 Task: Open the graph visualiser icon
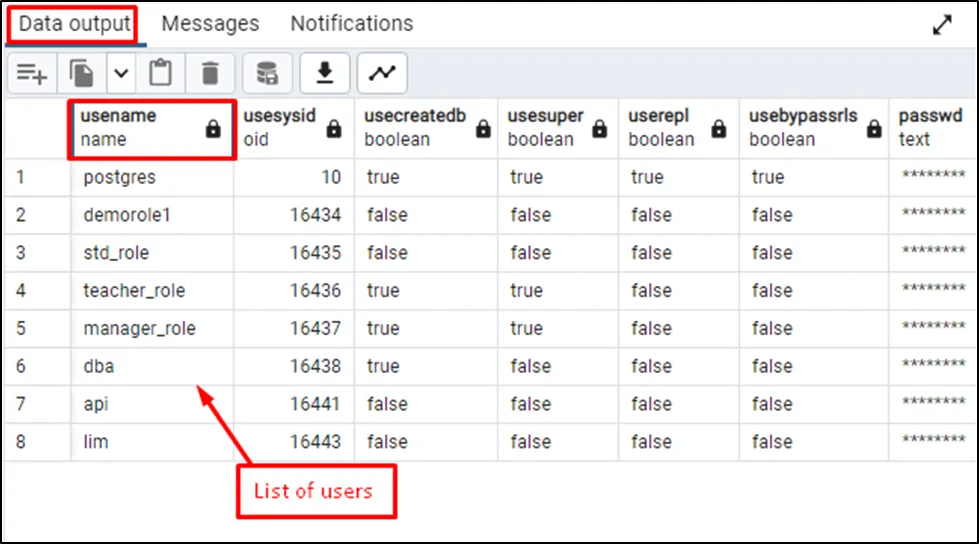tap(381, 73)
